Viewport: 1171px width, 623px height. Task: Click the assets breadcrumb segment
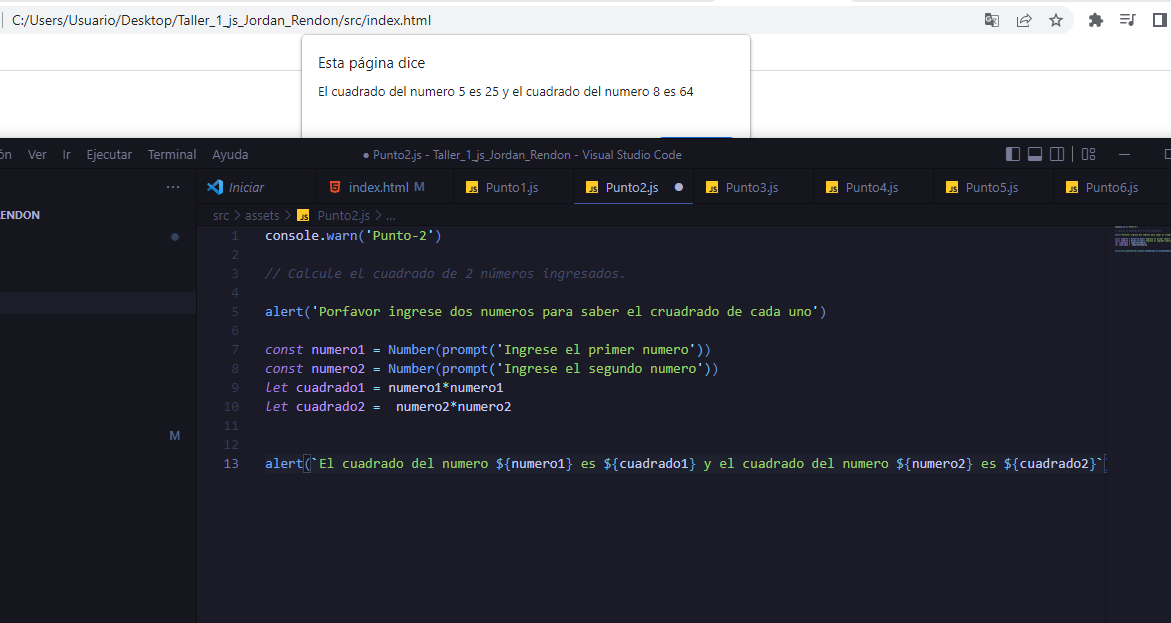pyautogui.click(x=262, y=215)
